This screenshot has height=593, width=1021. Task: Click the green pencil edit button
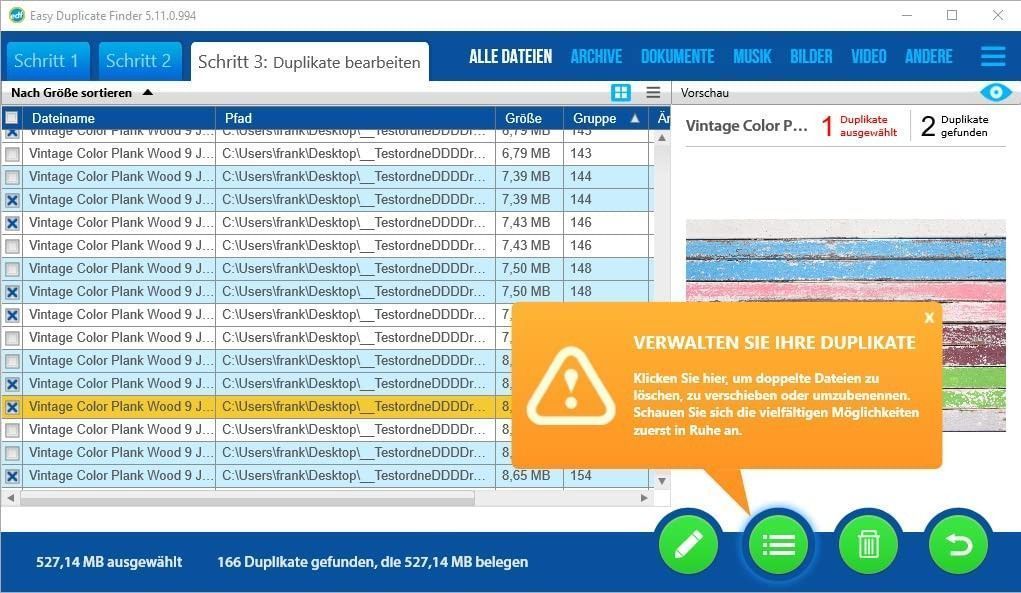tap(689, 545)
